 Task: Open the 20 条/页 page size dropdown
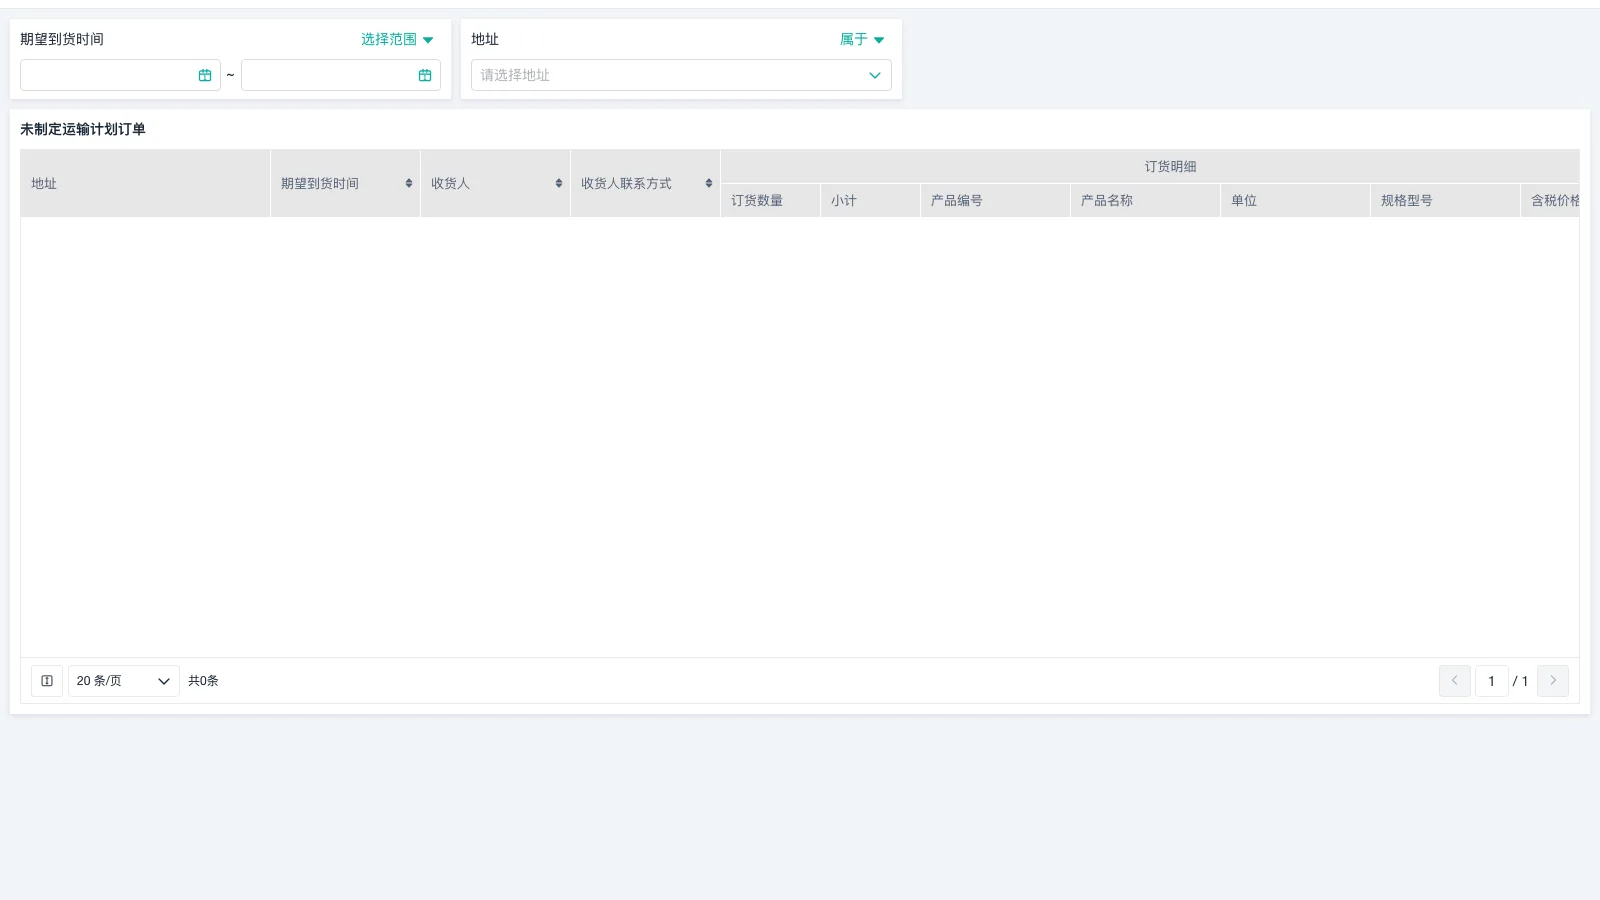(x=122, y=681)
